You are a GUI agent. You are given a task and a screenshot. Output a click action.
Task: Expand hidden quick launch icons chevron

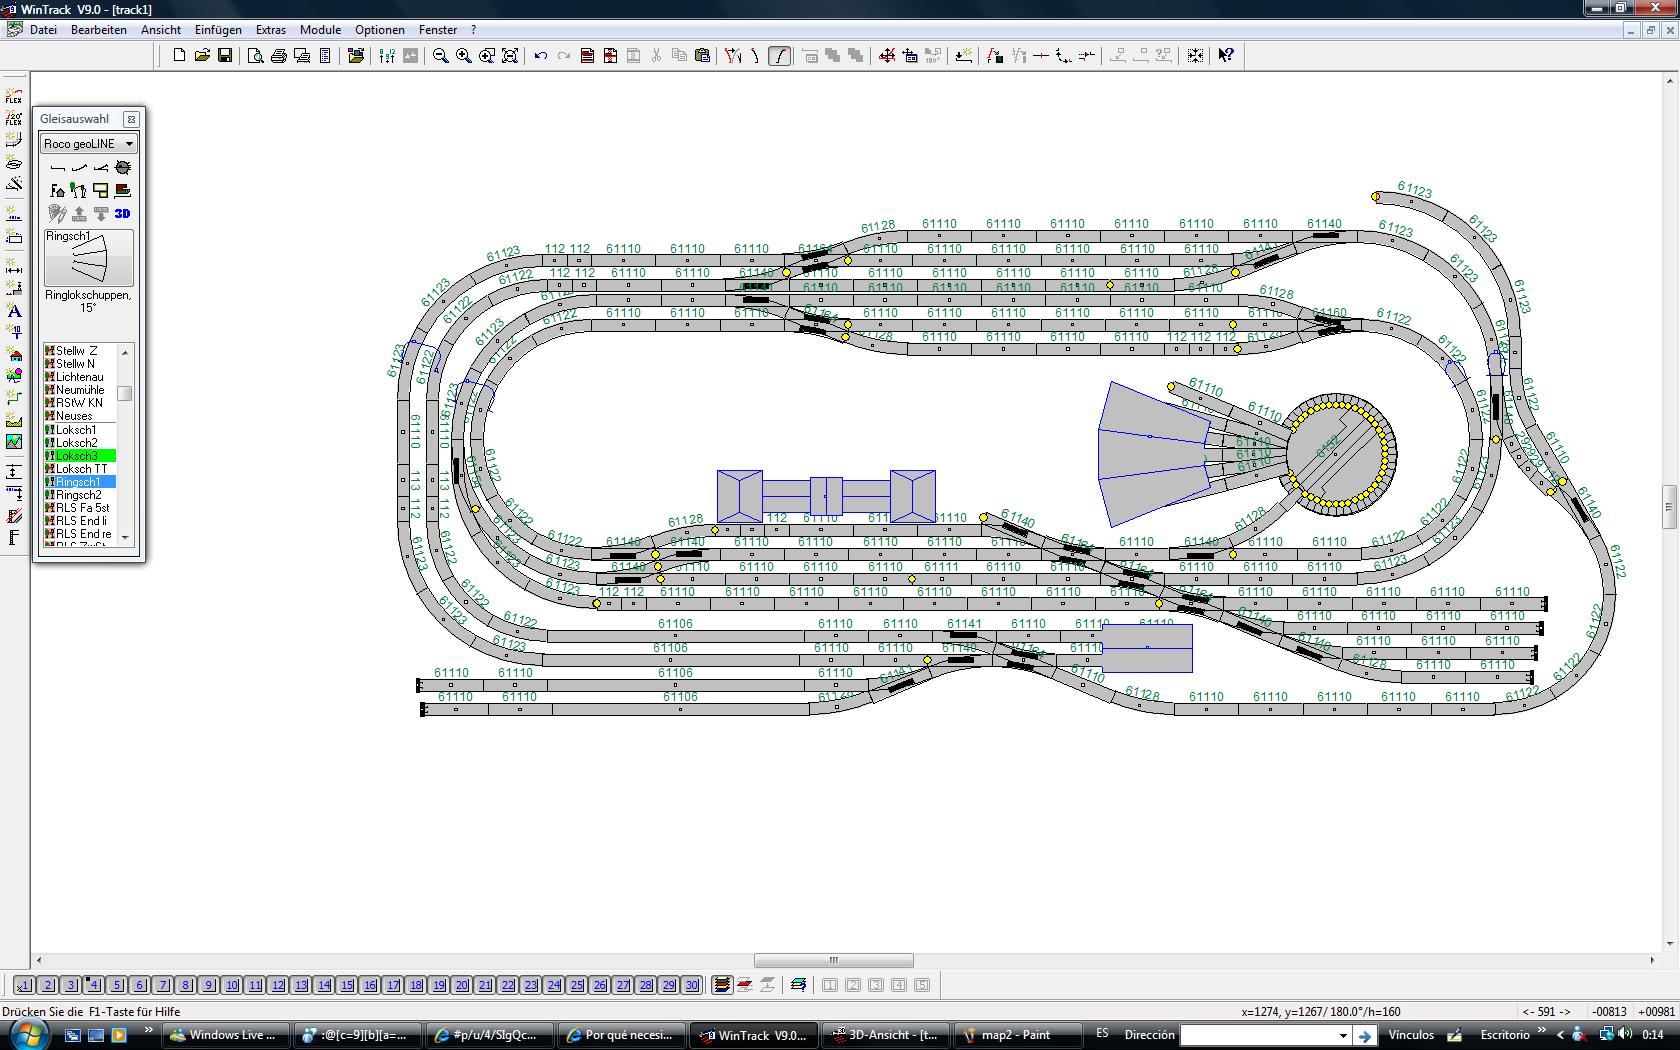pyautogui.click(x=148, y=1030)
